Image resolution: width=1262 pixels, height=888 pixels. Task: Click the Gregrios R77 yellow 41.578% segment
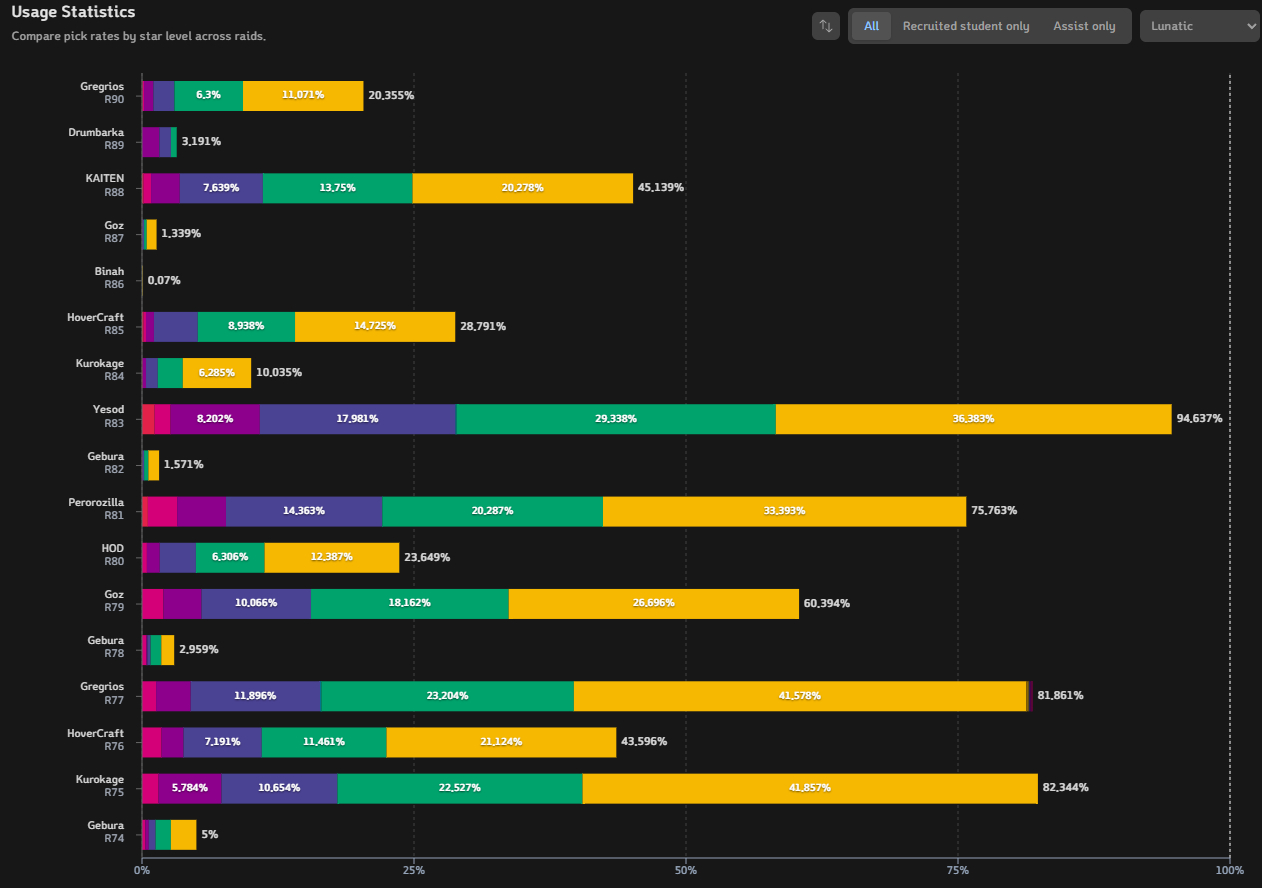(800, 696)
